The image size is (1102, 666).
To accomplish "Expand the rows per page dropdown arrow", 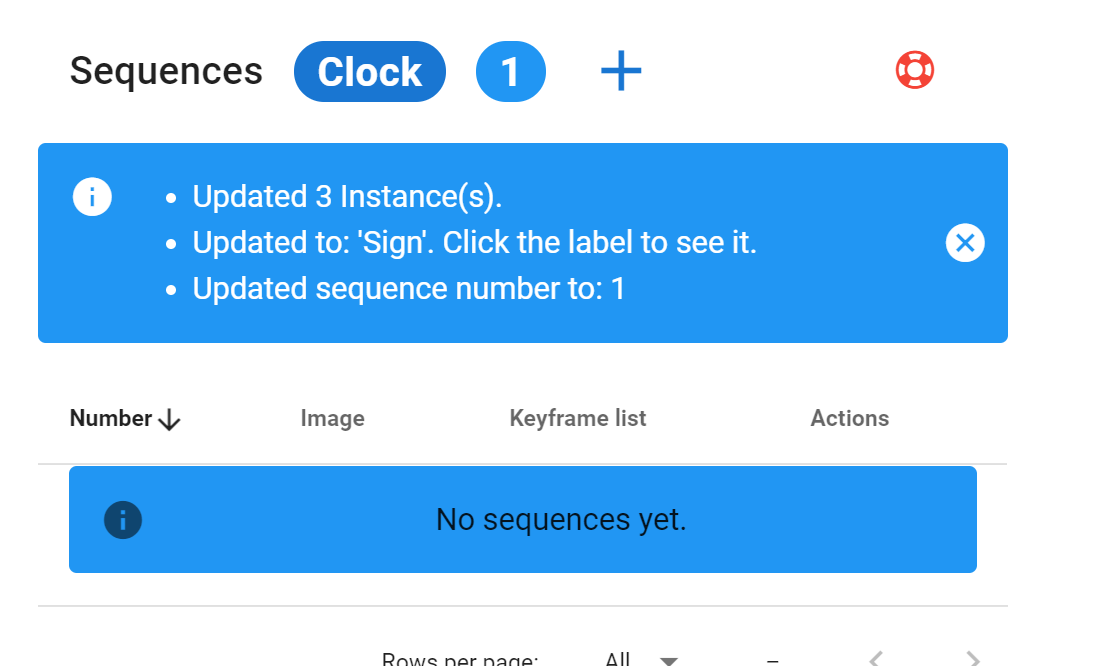I will (x=669, y=660).
